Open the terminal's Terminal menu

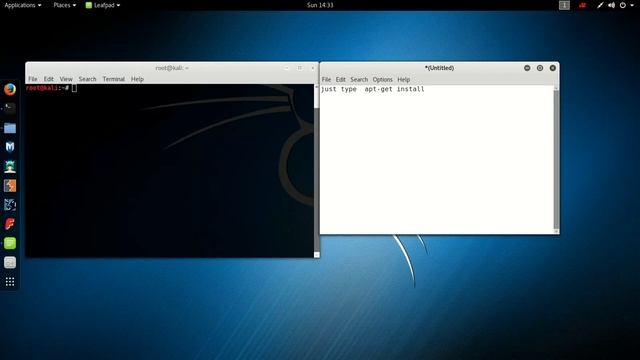[113, 79]
